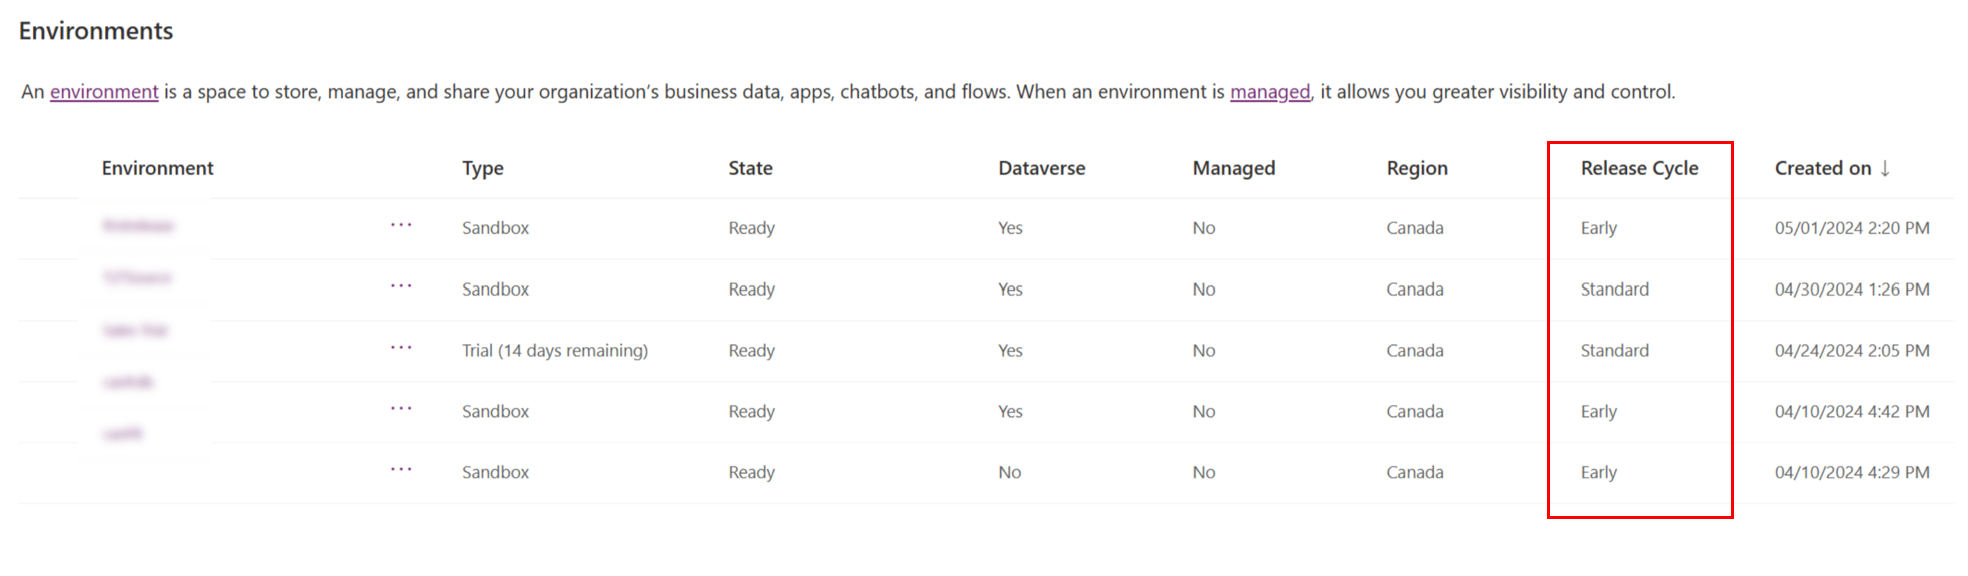The width and height of the screenshot is (1968, 576).
Task: Open more actions for the 04/10/2024 4:42 PM row
Action: (401, 409)
